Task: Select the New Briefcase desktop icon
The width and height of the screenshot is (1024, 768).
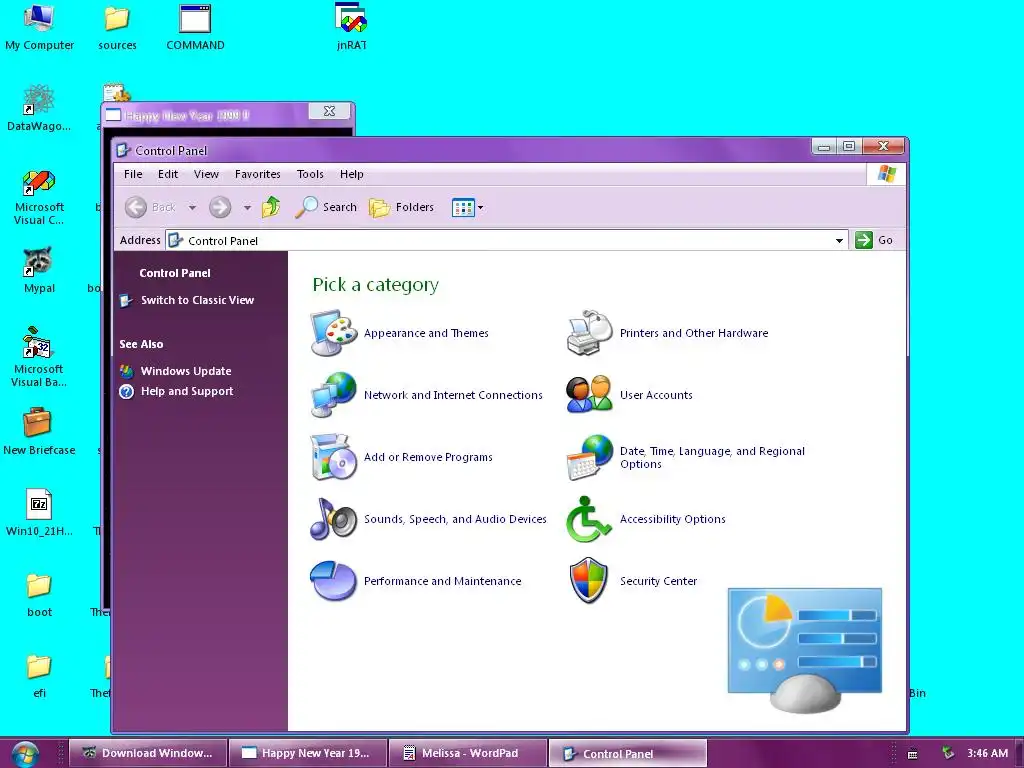Action: [x=39, y=431]
